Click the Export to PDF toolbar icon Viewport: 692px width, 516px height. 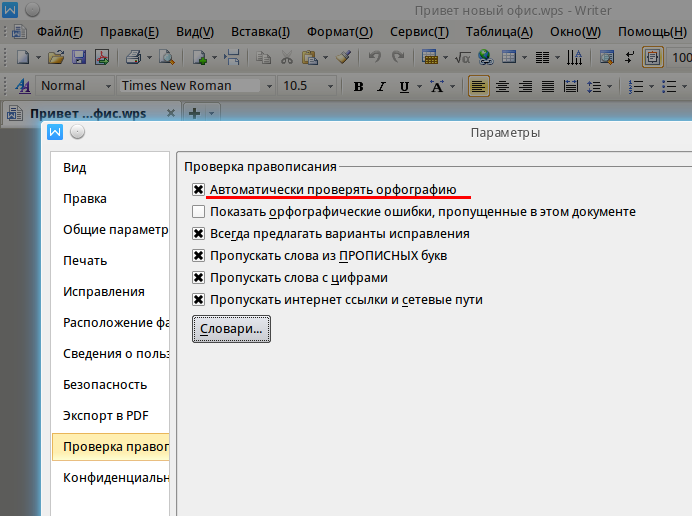(102, 57)
